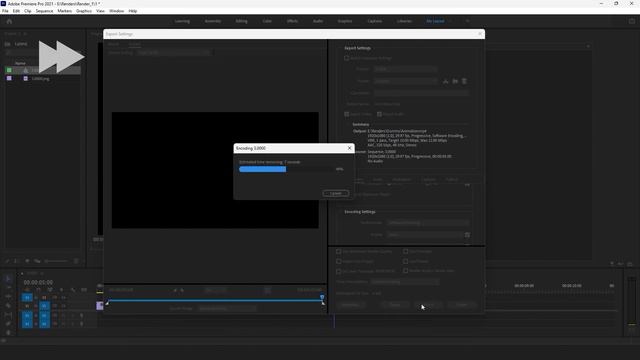Viewport: 640px width, 360px height.
Task: Toggle the Export Video checkbox
Action: pos(347,114)
